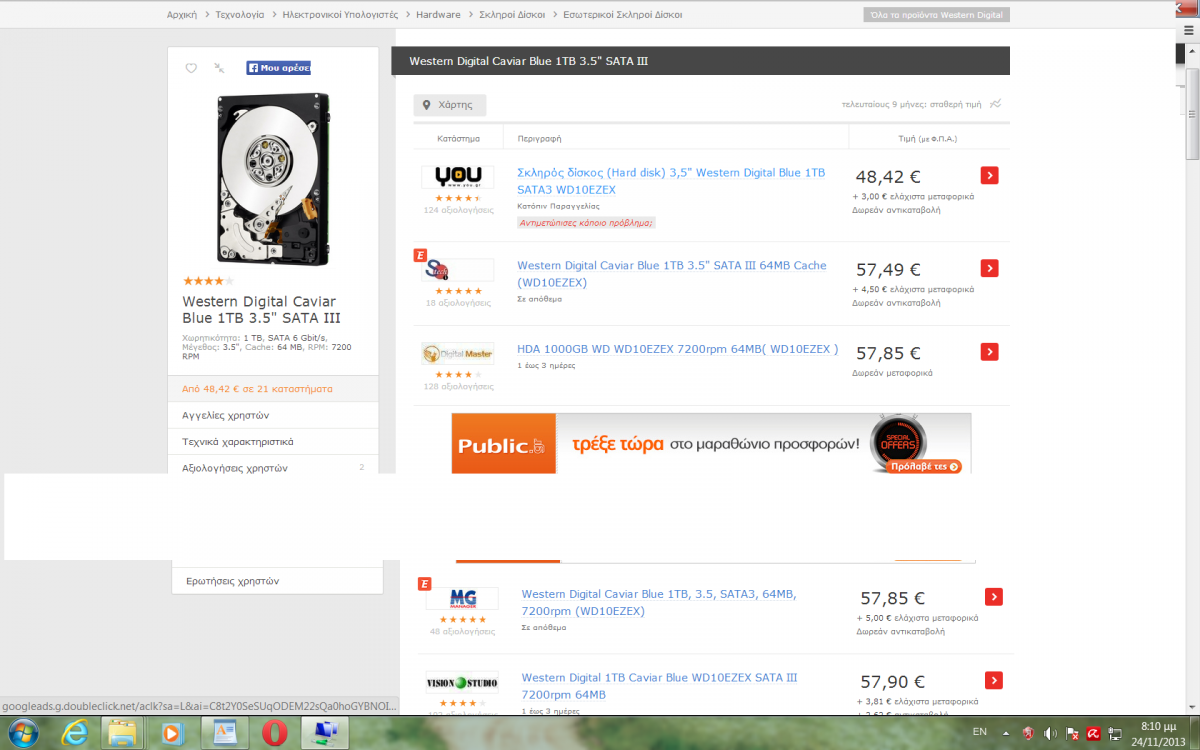Open Αξιολογήσεις χρηστών sidebar item
The height and width of the screenshot is (750, 1200).
274,466
